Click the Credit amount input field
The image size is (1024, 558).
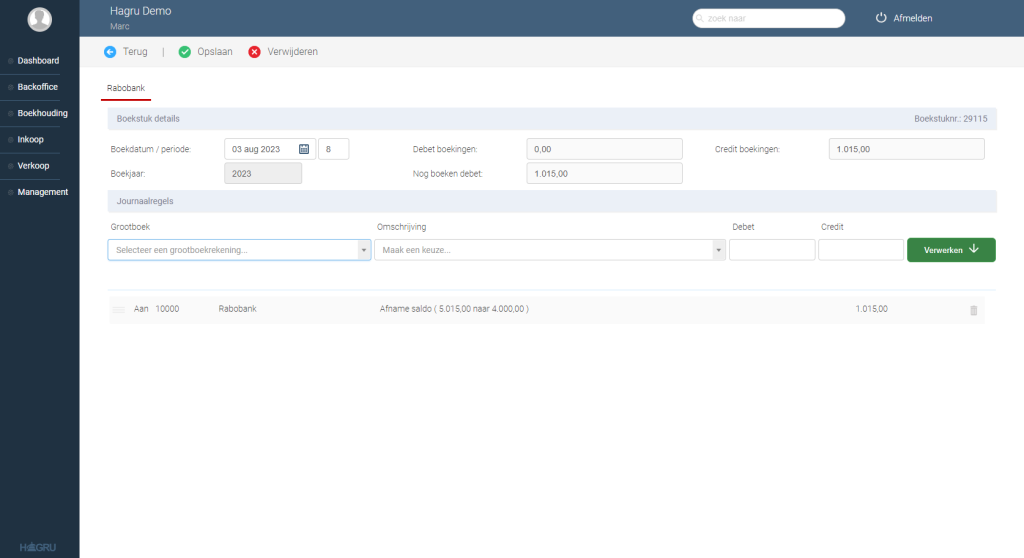(x=861, y=250)
